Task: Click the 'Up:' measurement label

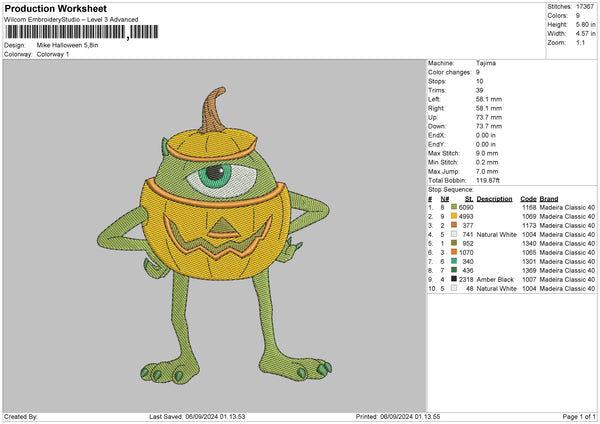Action: pos(432,117)
